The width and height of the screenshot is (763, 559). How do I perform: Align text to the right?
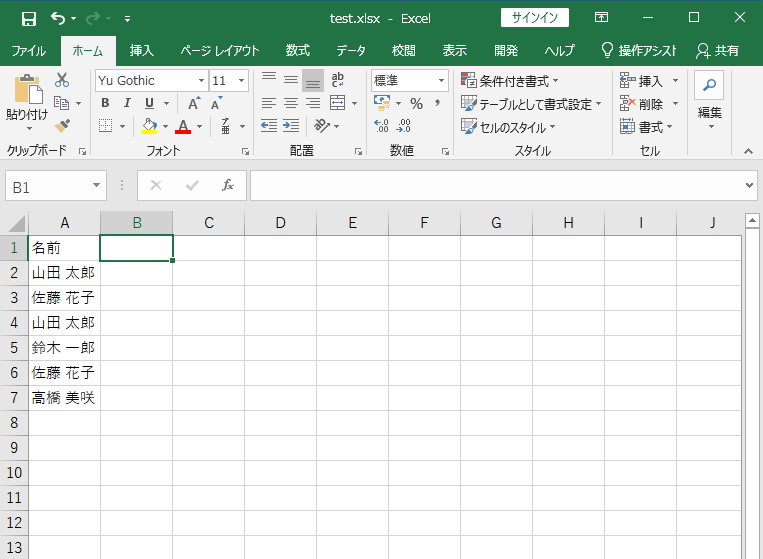tap(312, 103)
